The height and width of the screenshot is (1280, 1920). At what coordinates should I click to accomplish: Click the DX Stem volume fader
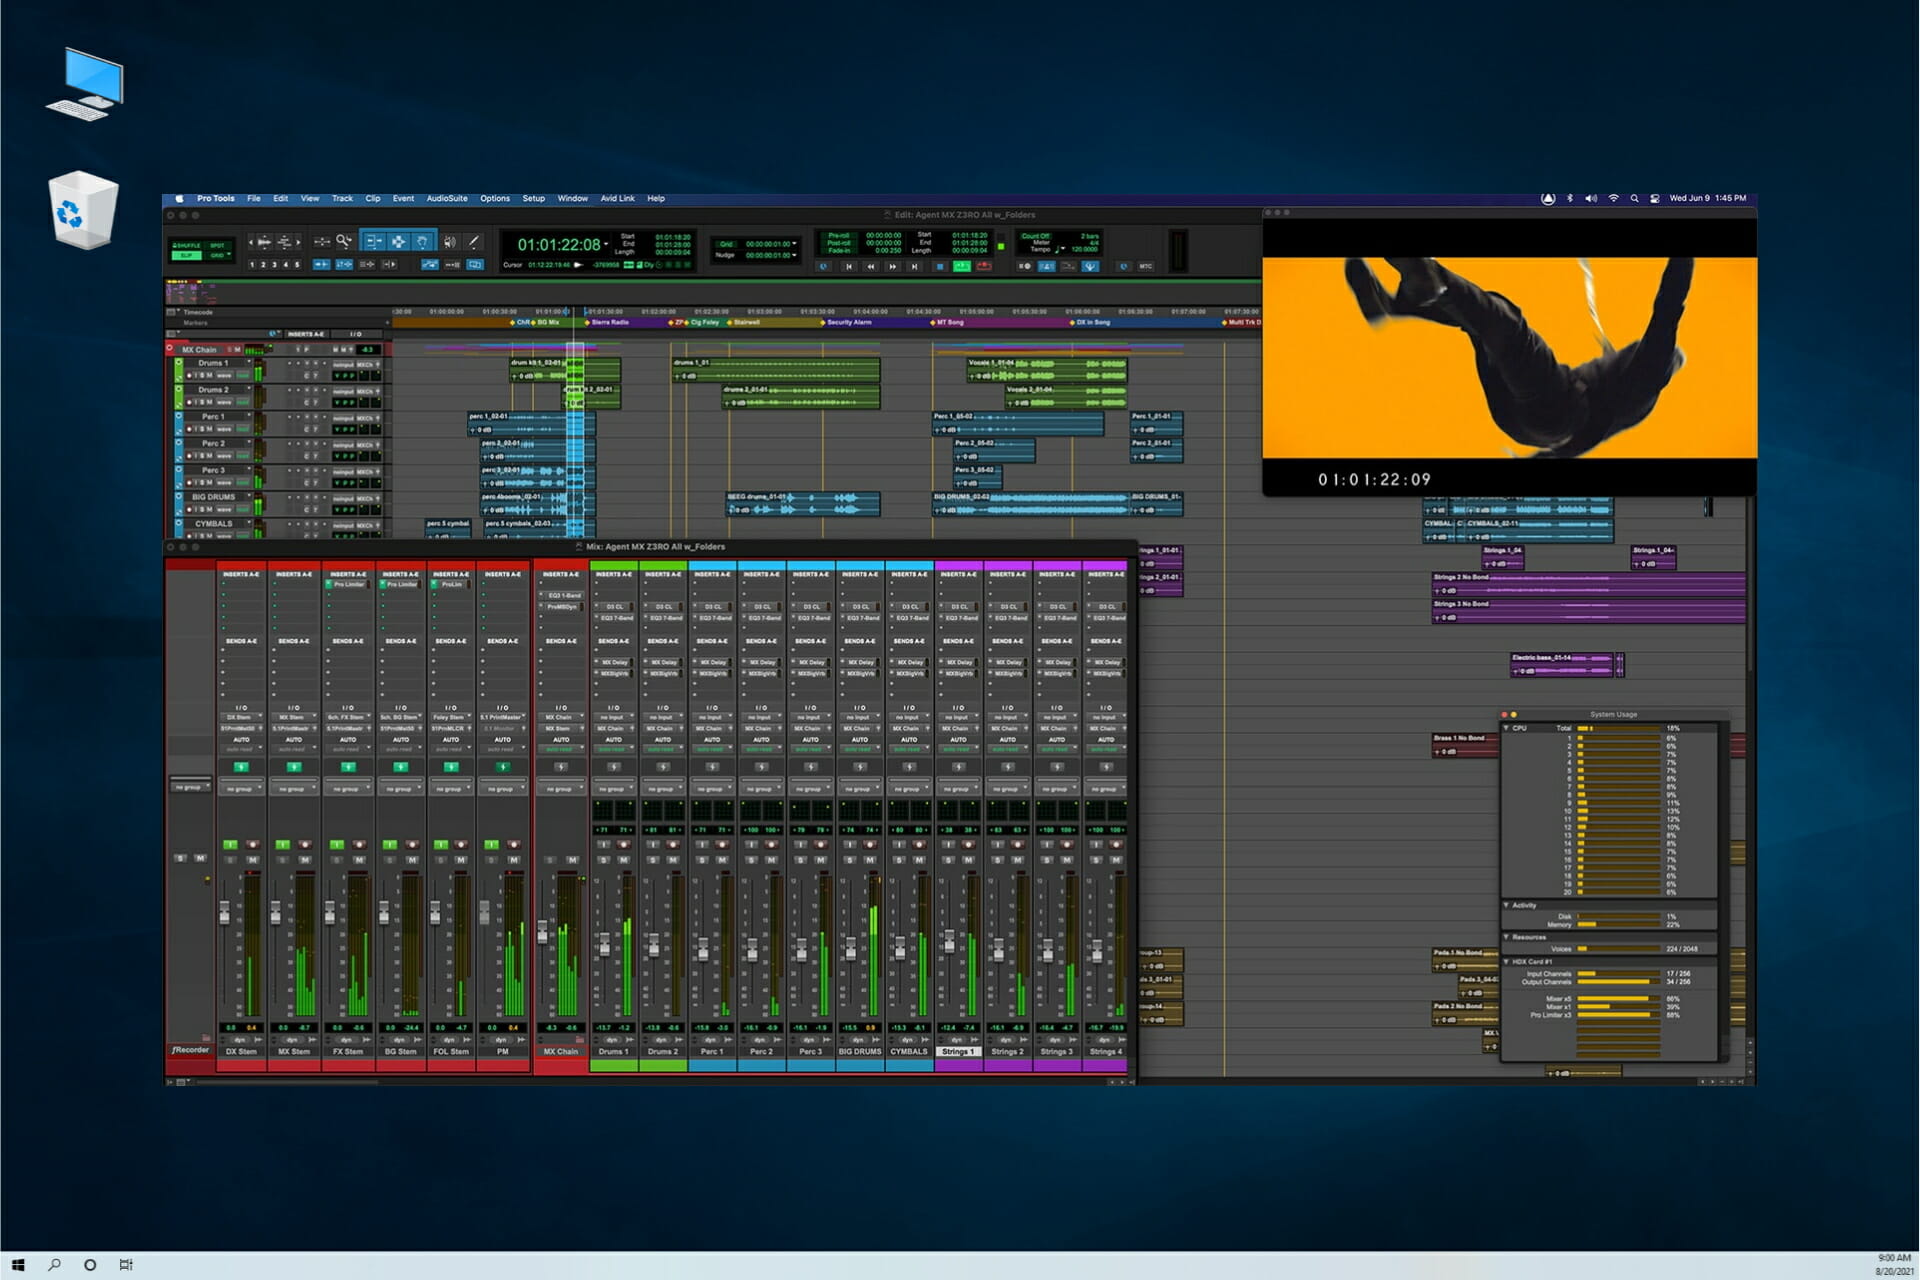tap(225, 912)
